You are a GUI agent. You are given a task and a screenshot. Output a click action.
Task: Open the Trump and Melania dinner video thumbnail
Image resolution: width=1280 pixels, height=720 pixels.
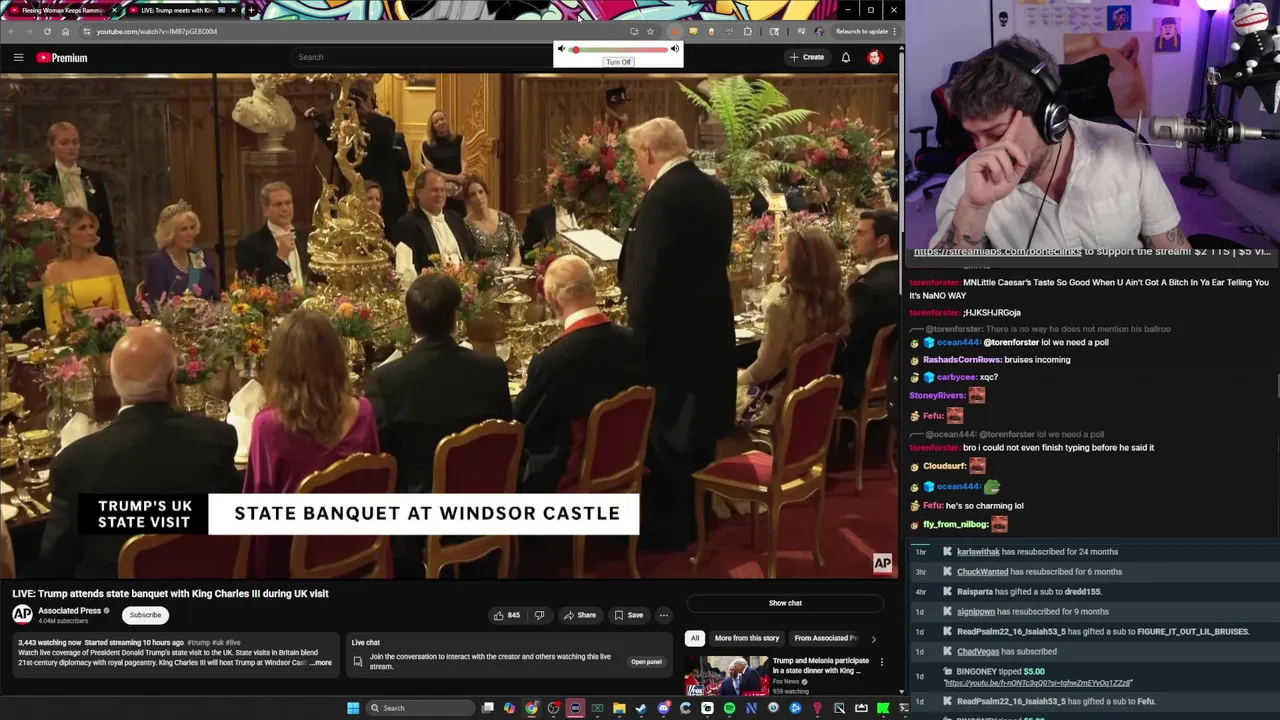[727, 675]
